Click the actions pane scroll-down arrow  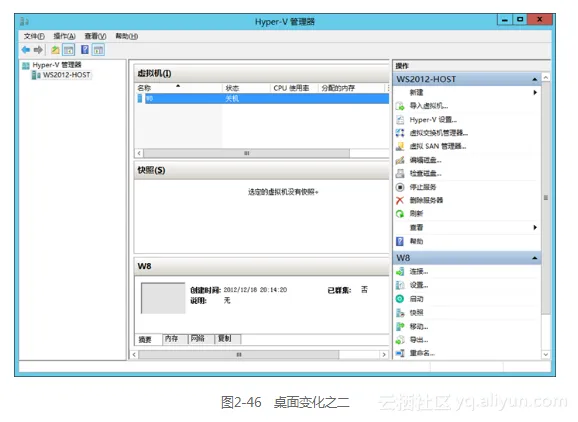[x=546, y=355]
